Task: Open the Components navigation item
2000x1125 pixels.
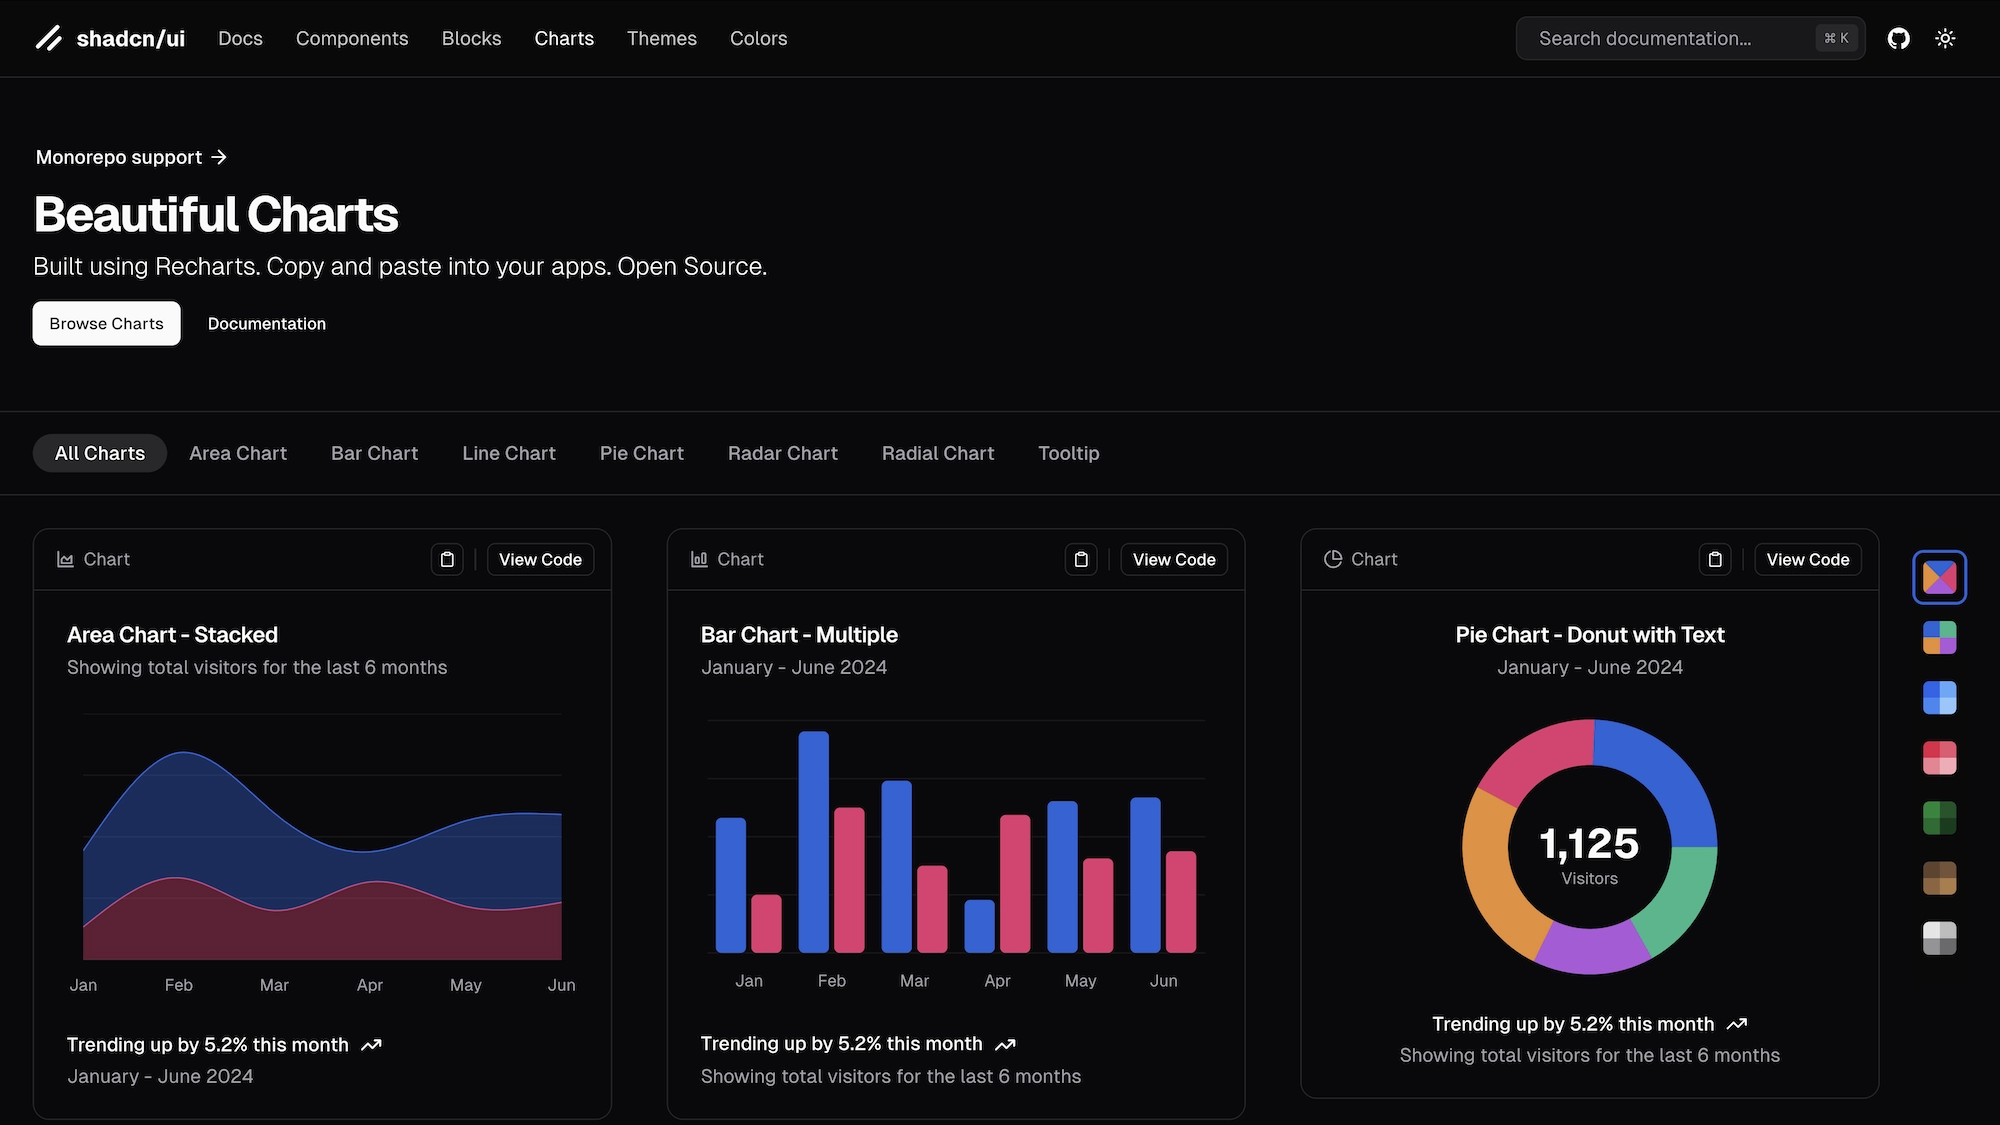Action: click(x=352, y=38)
